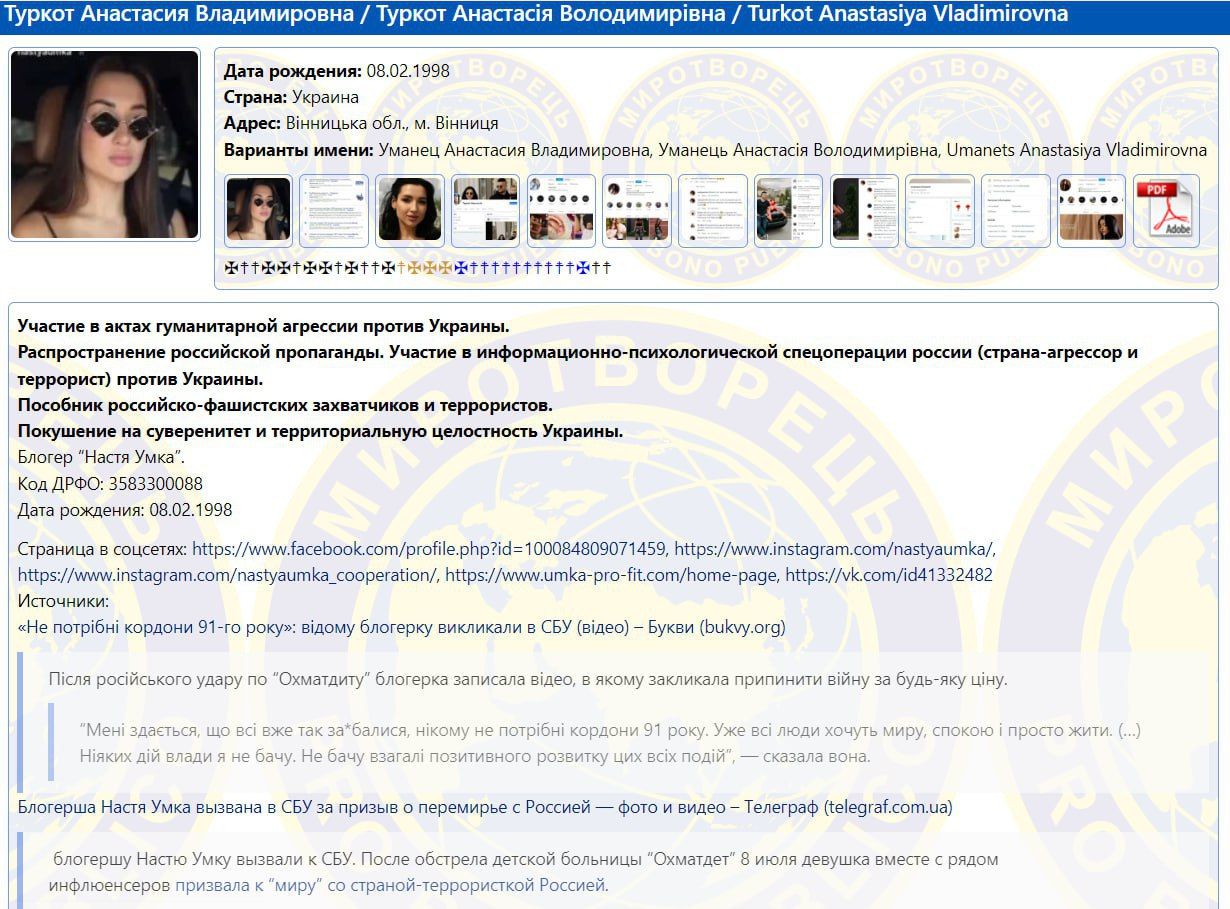Open the first thumbnail in the gallery row
Viewport: 1230px width, 909px height.
coord(258,211)
